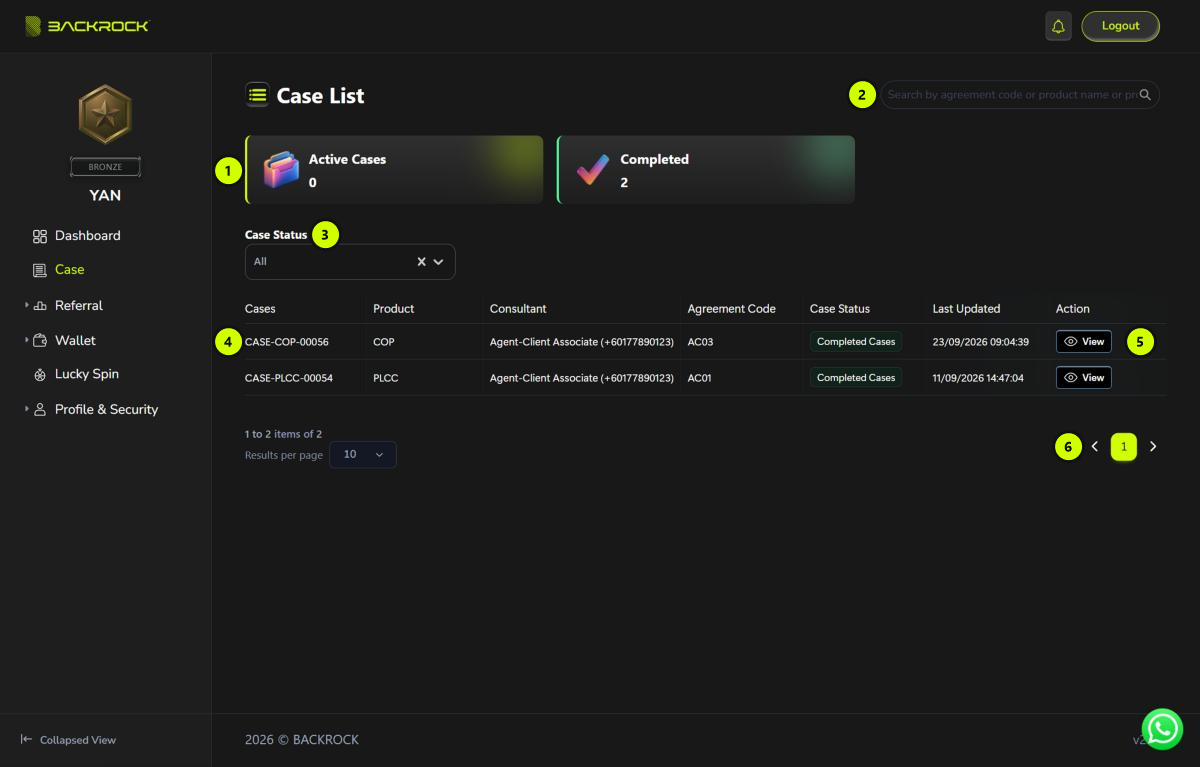The height and width of the screenshot is (767, 1200).
Task: Click the bronze rank badge avatar
Action: pos(105,114)
